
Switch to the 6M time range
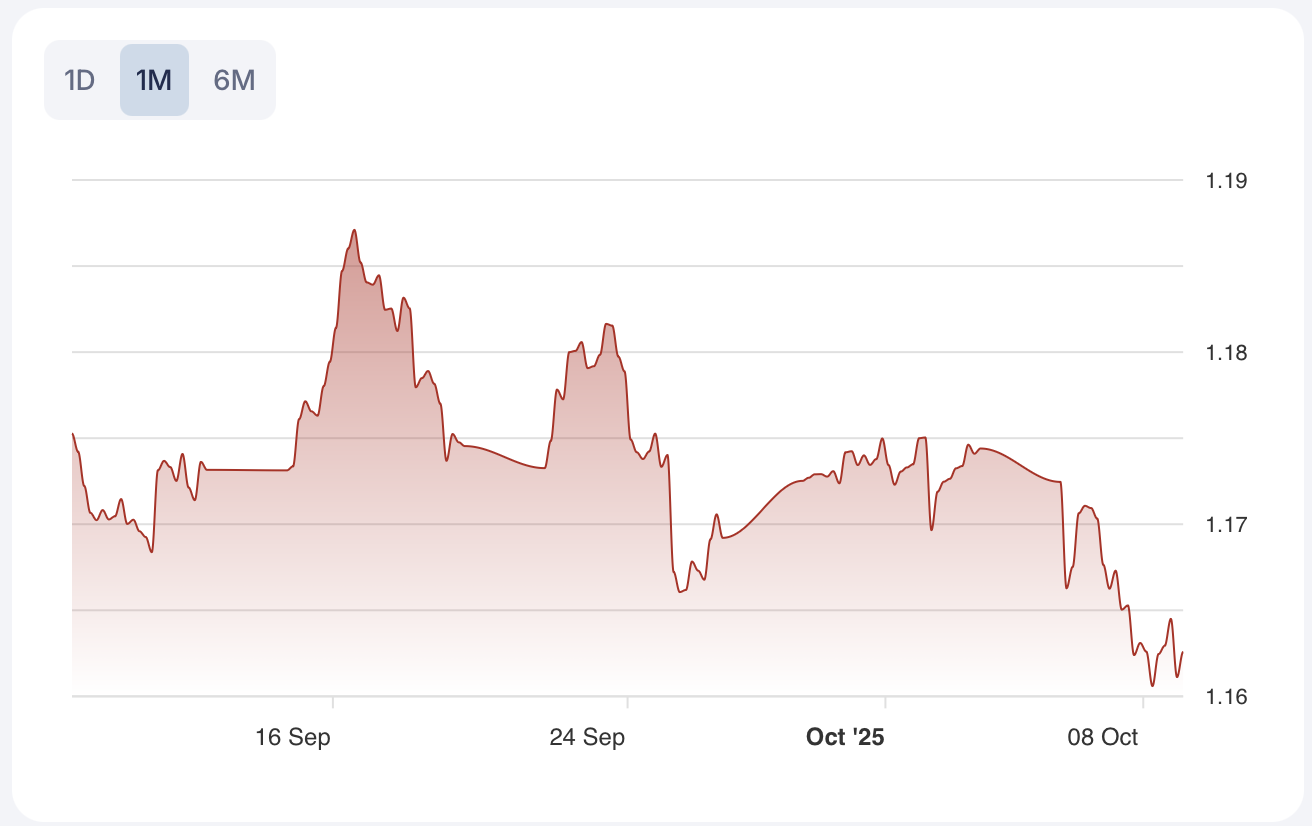pos(235,80)
